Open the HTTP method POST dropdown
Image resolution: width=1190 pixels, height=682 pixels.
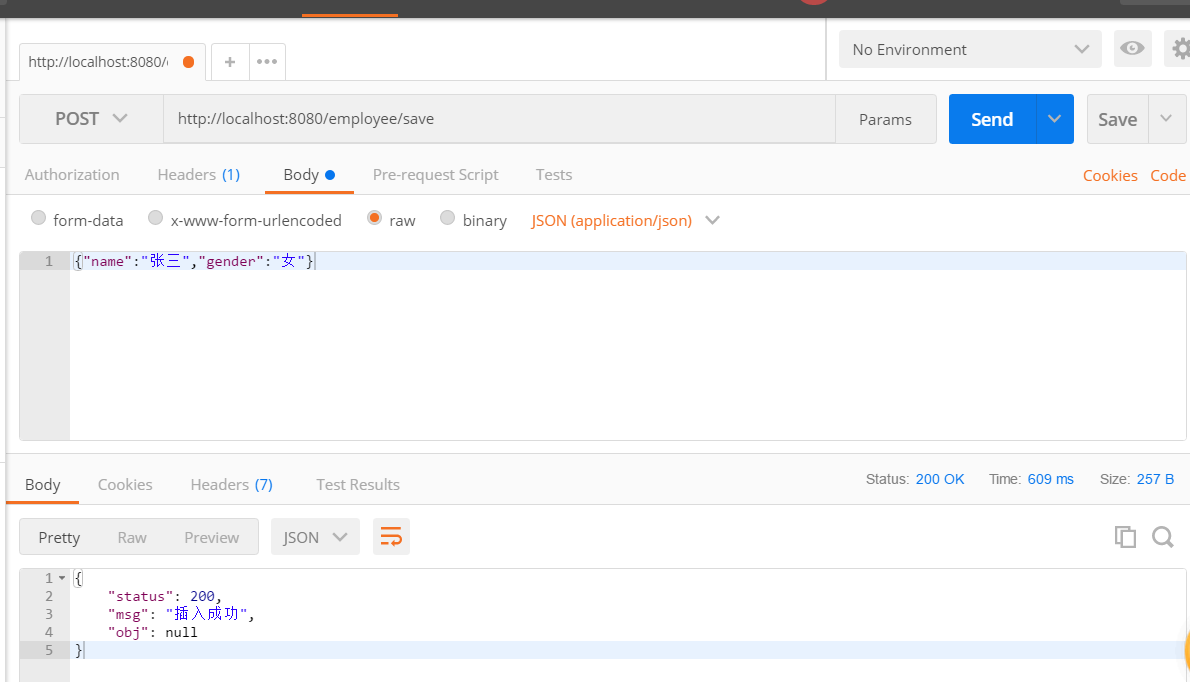(x=91, y=119)
